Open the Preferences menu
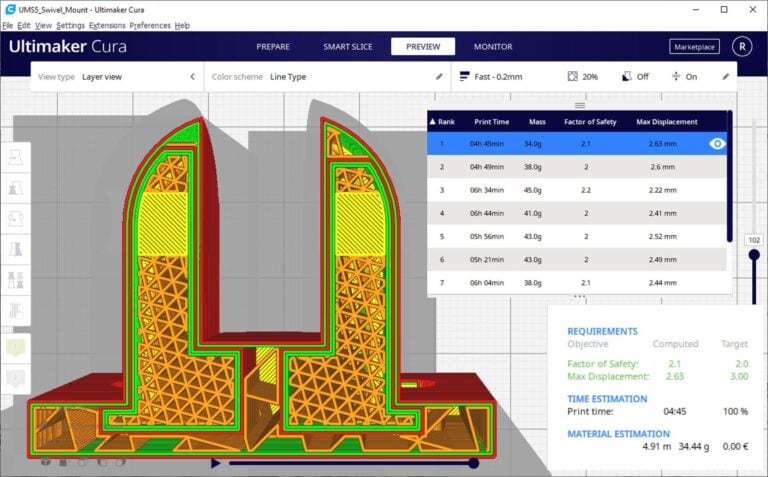Screen dimensions: 768x477 [150, 25]
